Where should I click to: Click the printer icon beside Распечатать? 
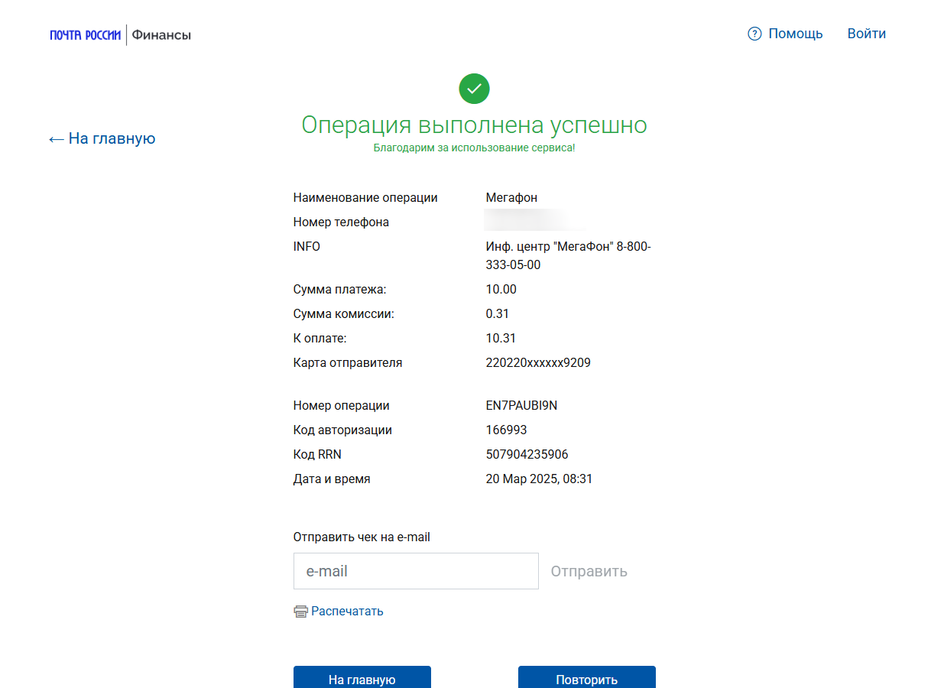[300, 612]
